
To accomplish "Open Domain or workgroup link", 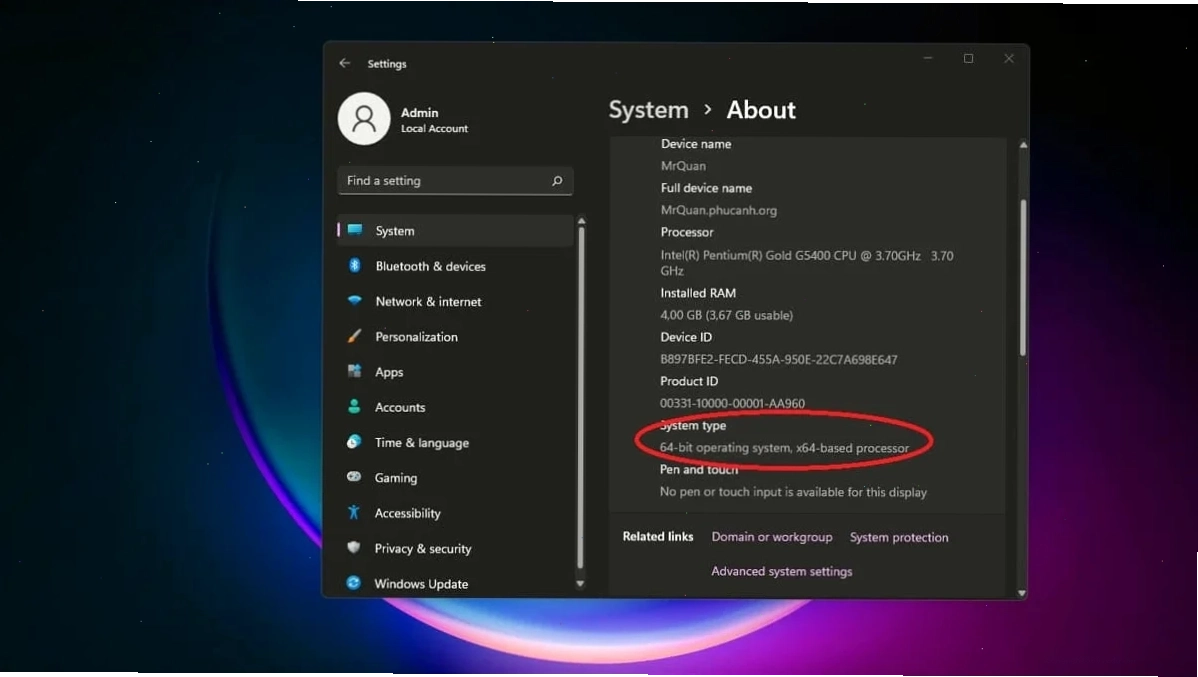I will [772, 537].
